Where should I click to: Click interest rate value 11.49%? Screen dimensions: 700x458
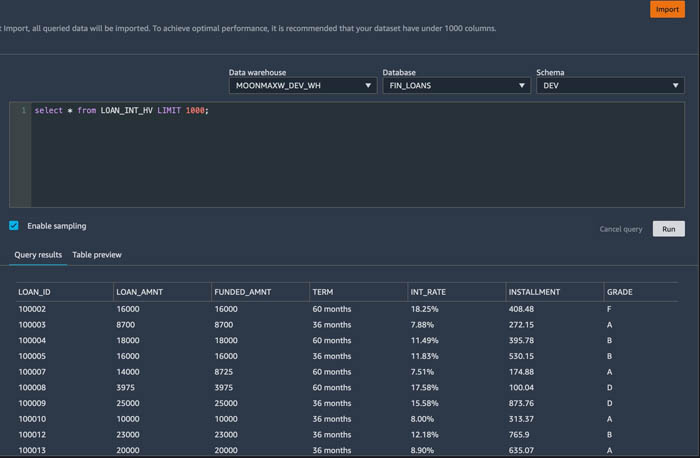pos(424,340)
